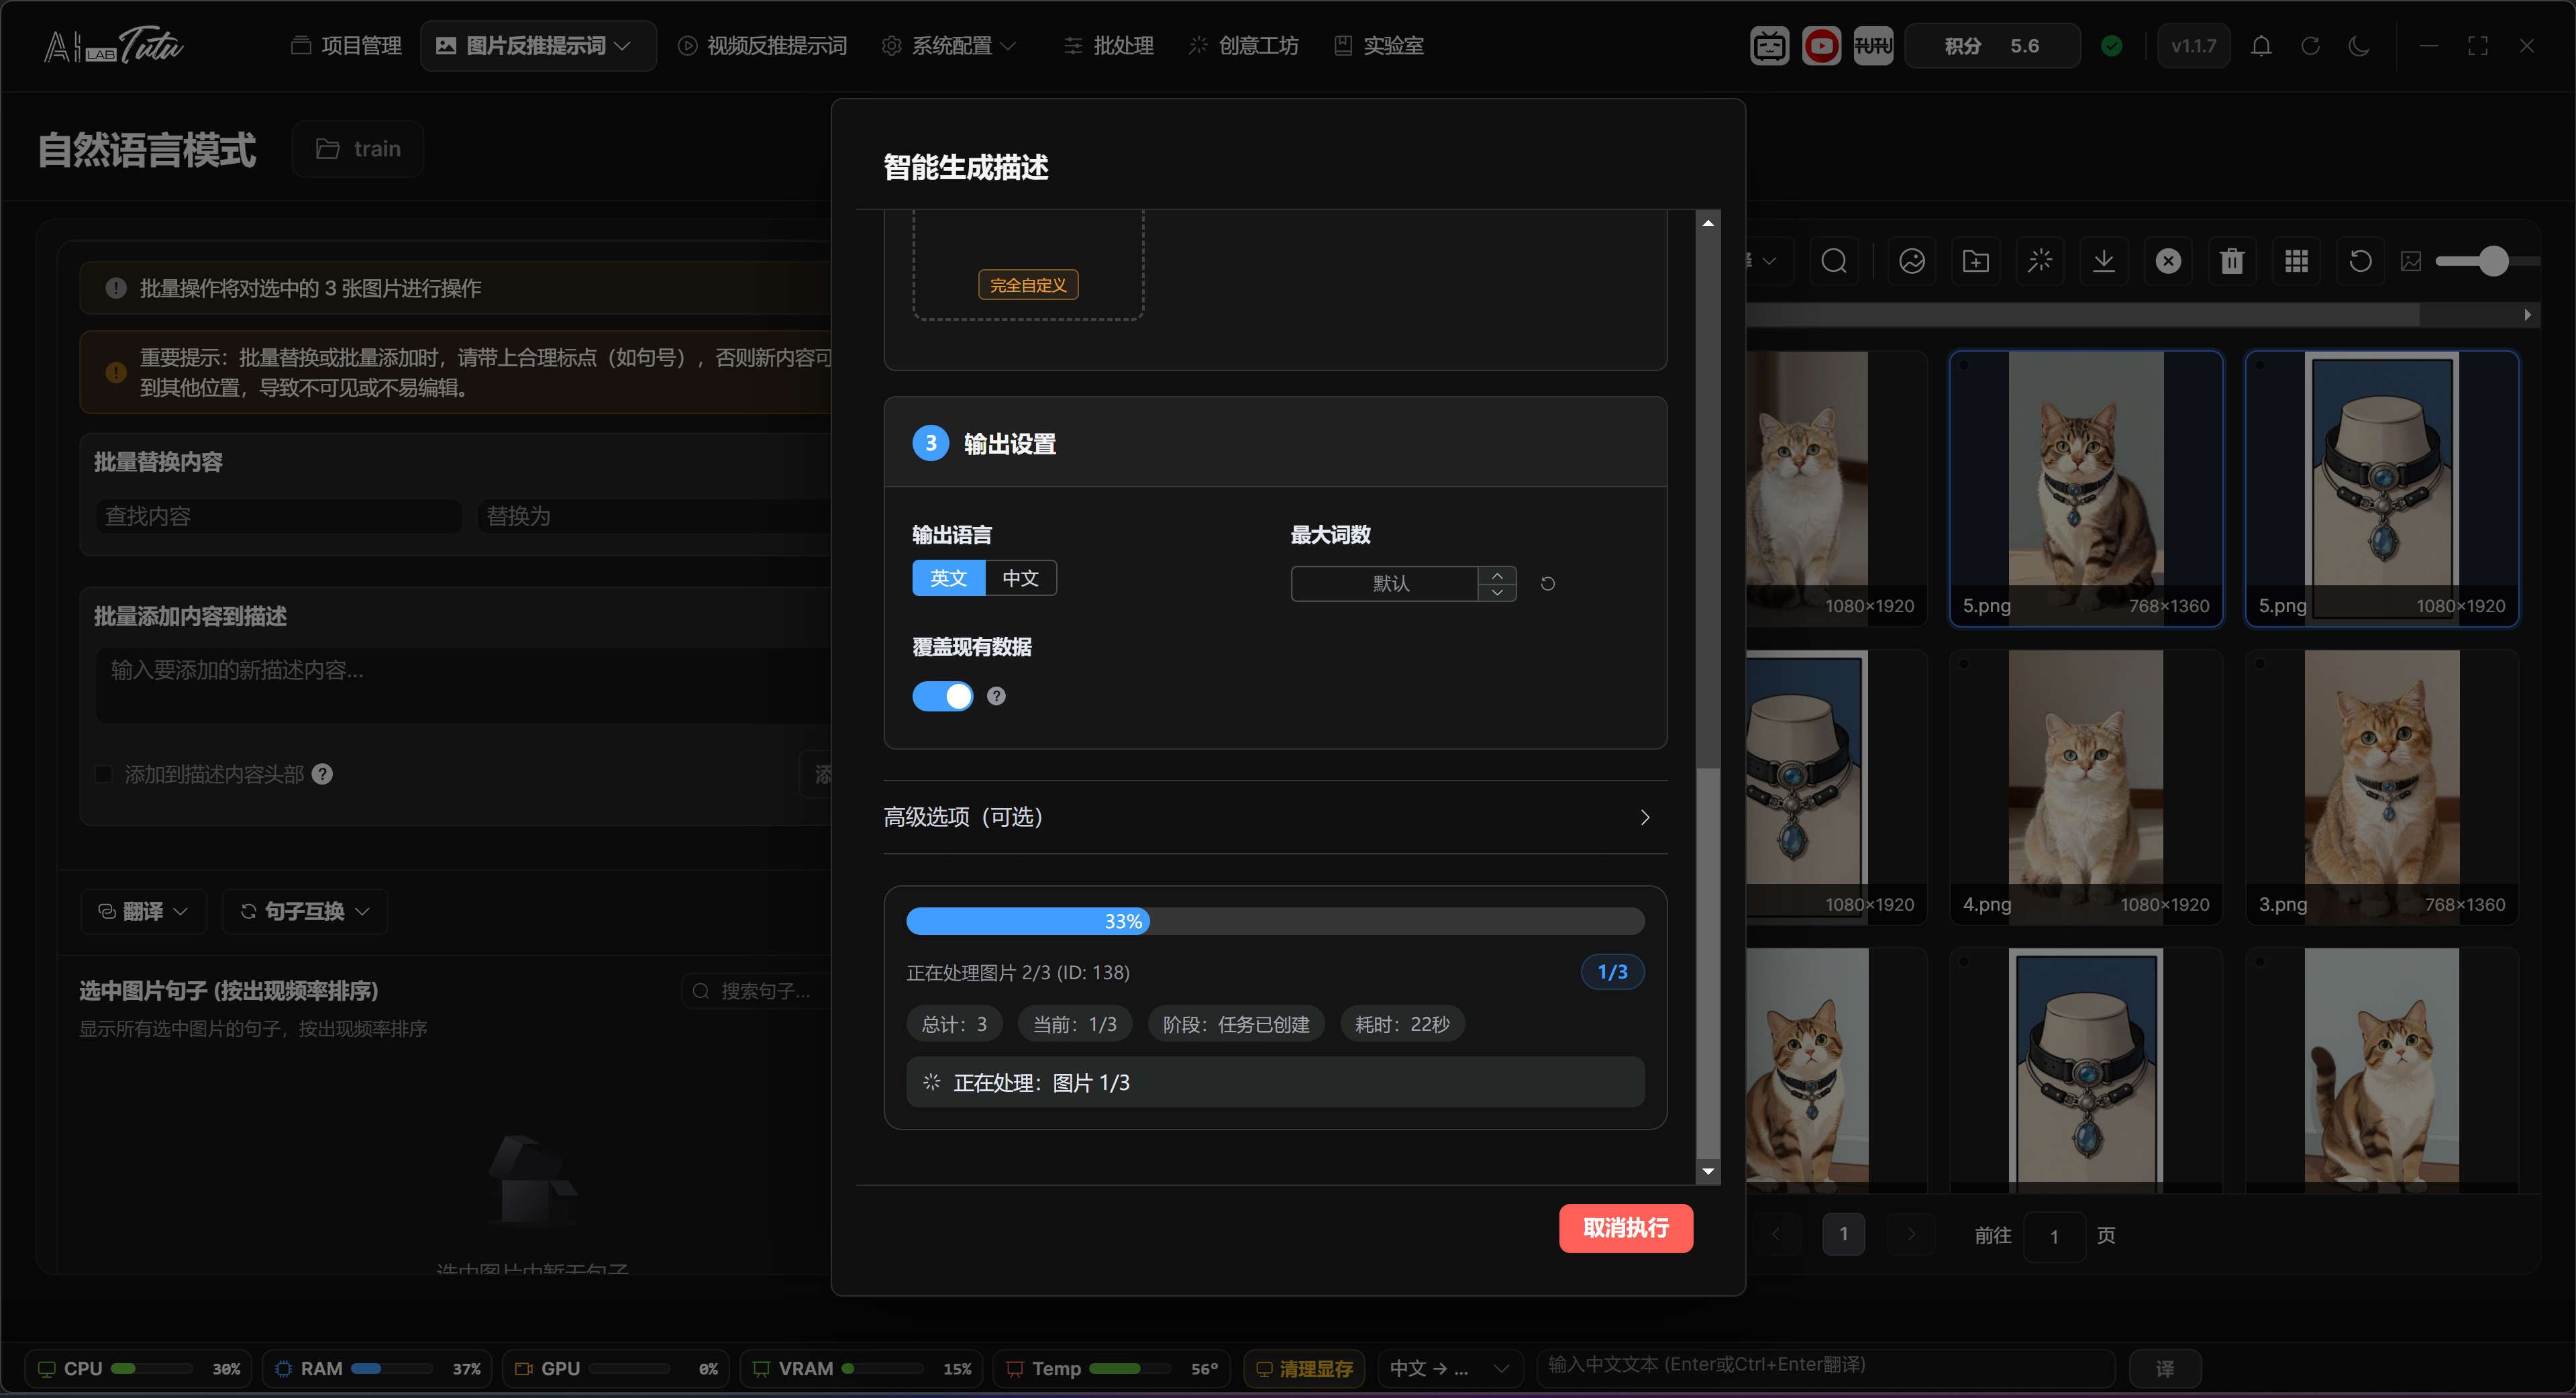Toggle selection dot on 4.png thumbnail
Viewport: 2576px width, 1398px height.
tap(1964, 664)
